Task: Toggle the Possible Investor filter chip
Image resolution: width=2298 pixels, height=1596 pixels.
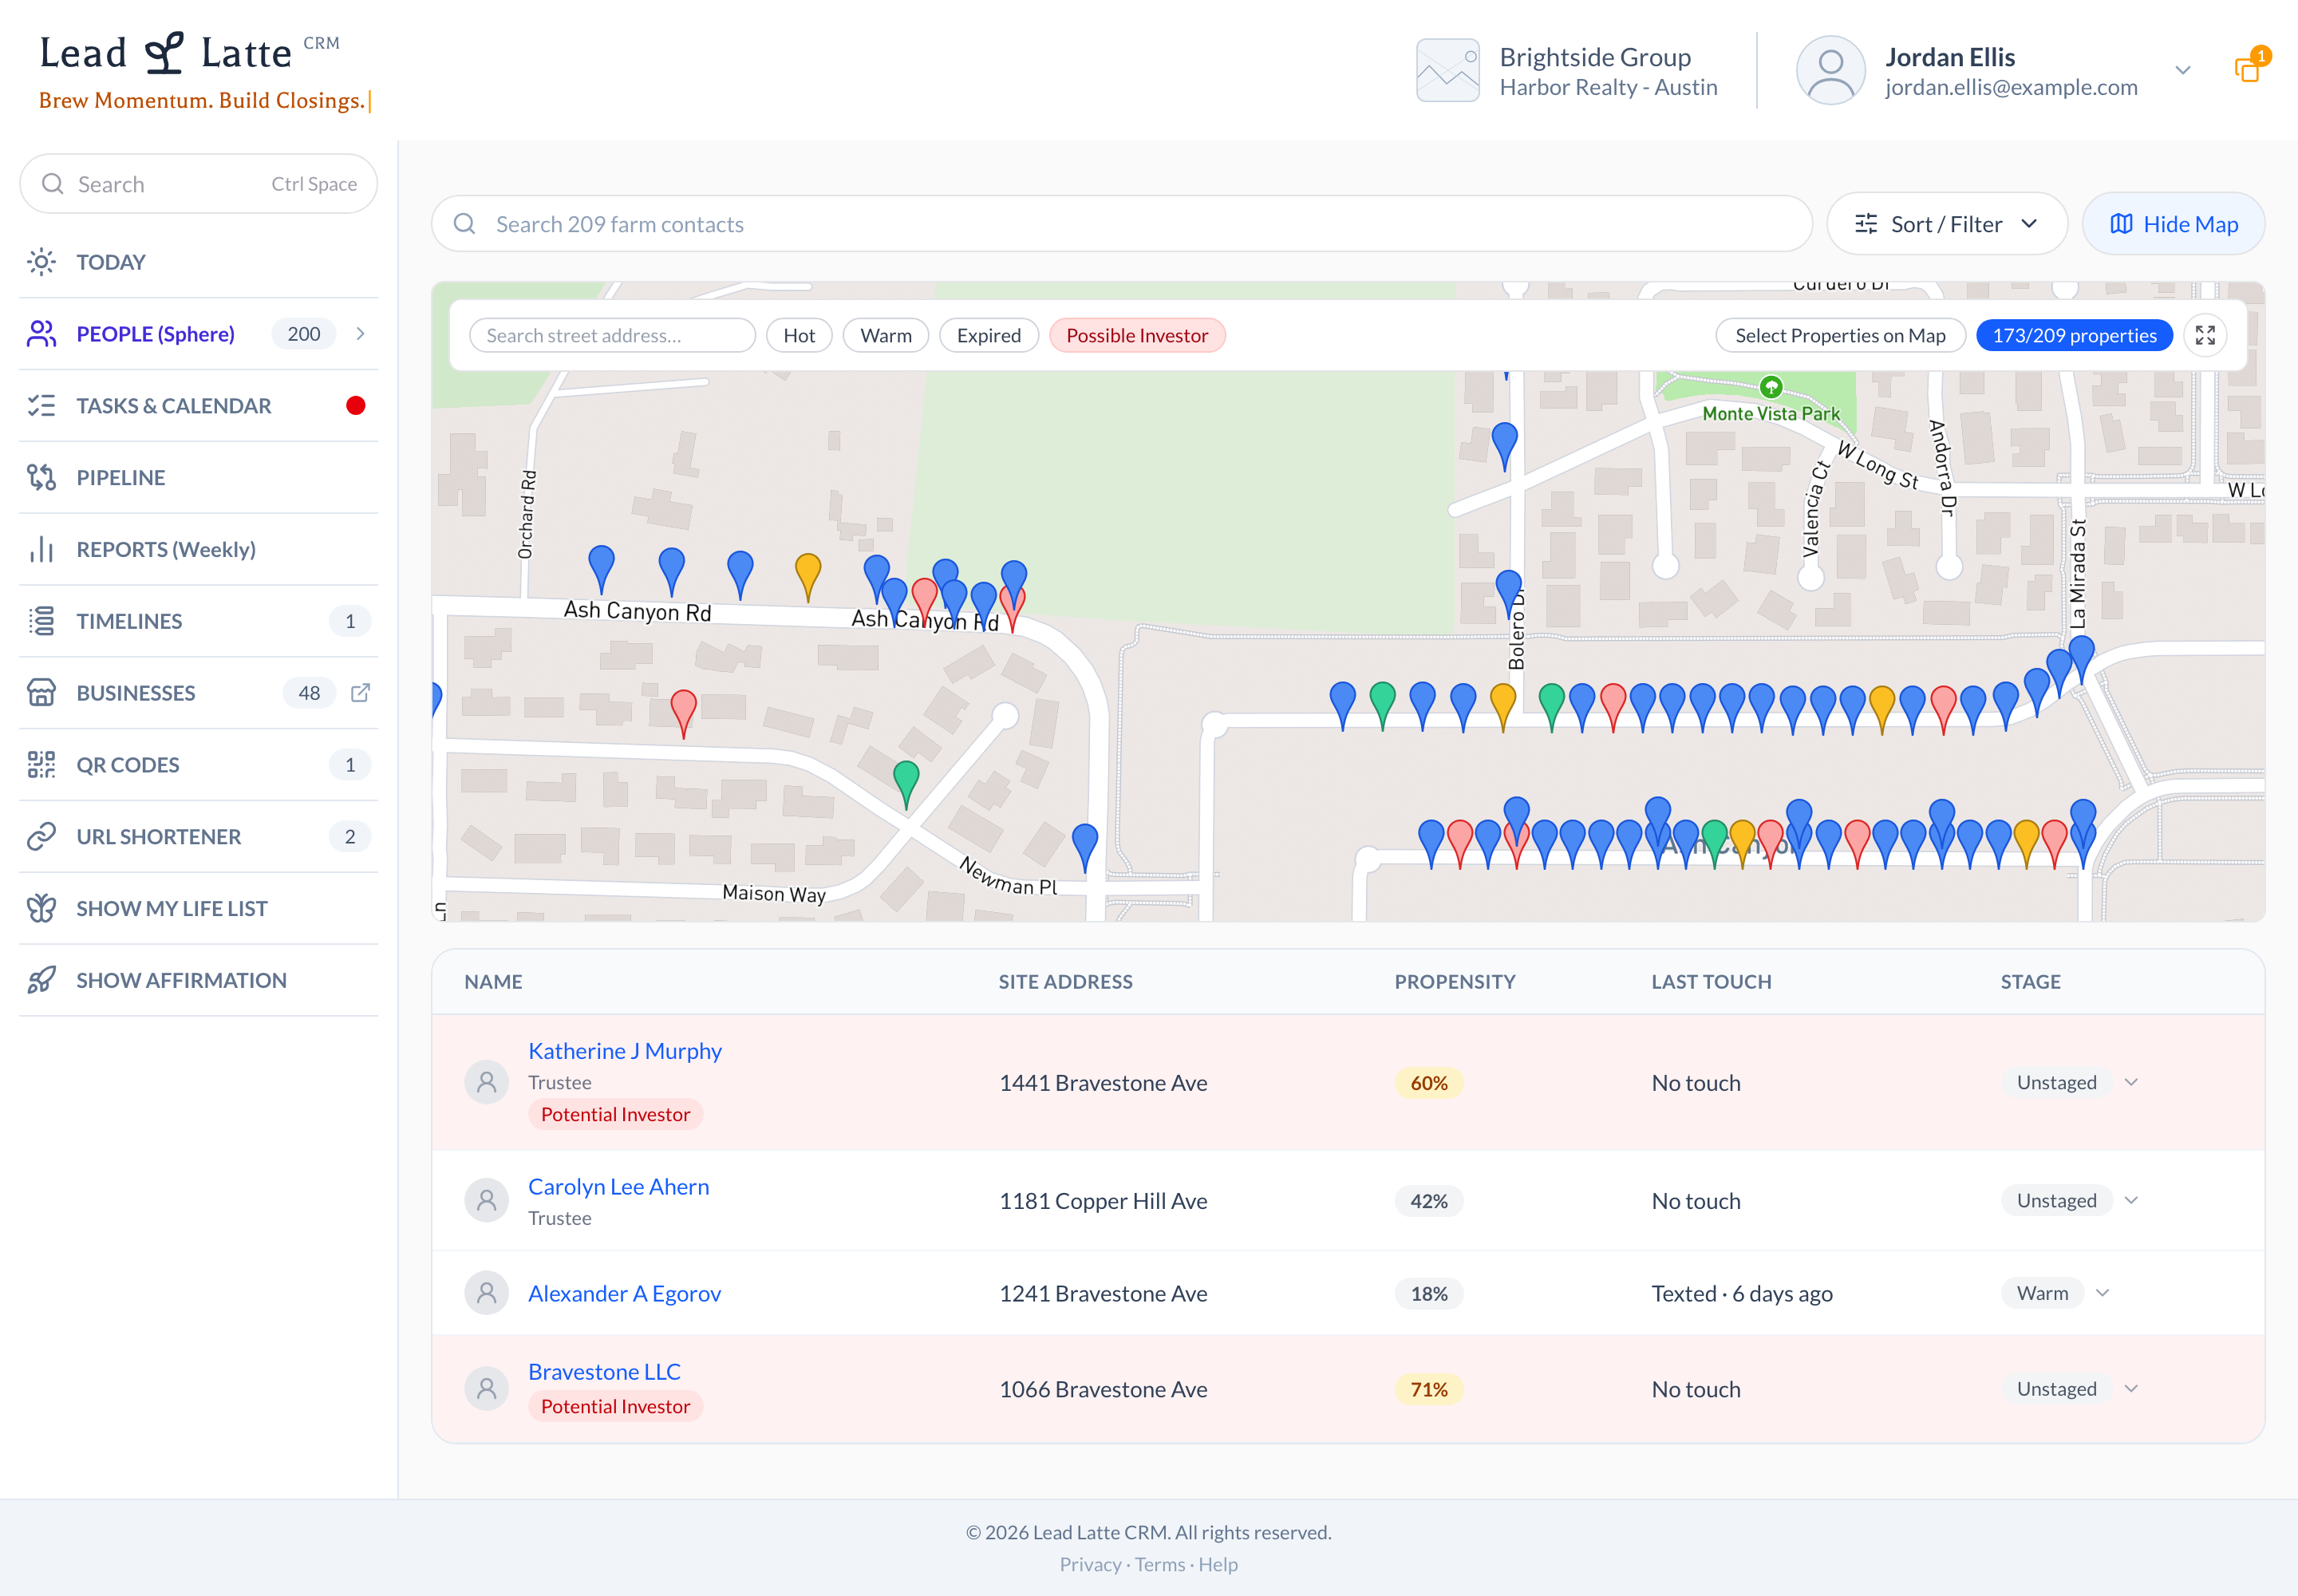Action: coord(1137,336)
